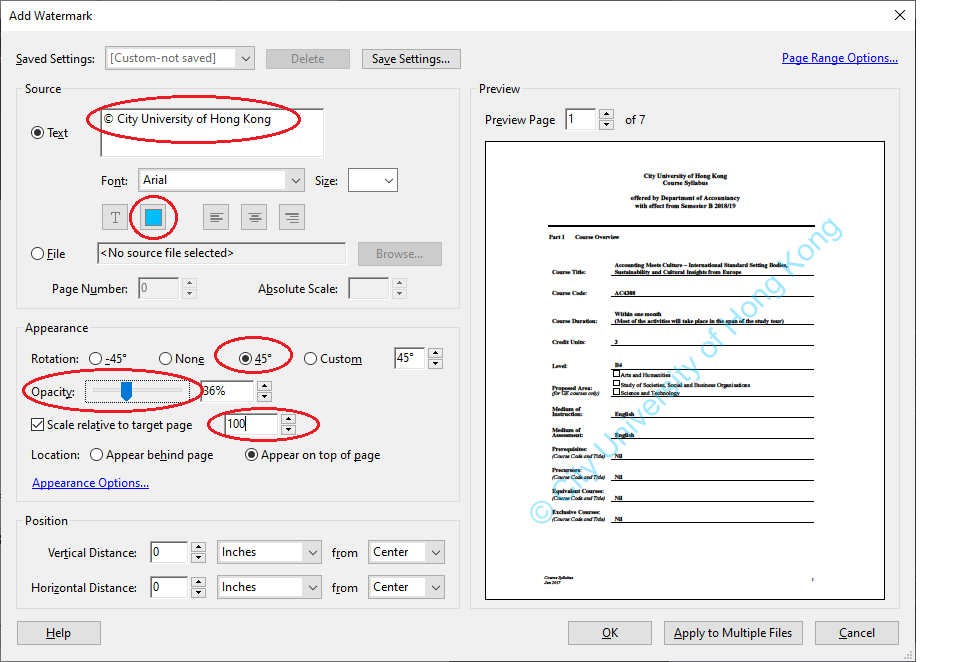Open Page Range Options
Viewport: 955px width, 662px height.
pyautogui.click(x=839, y=57)
